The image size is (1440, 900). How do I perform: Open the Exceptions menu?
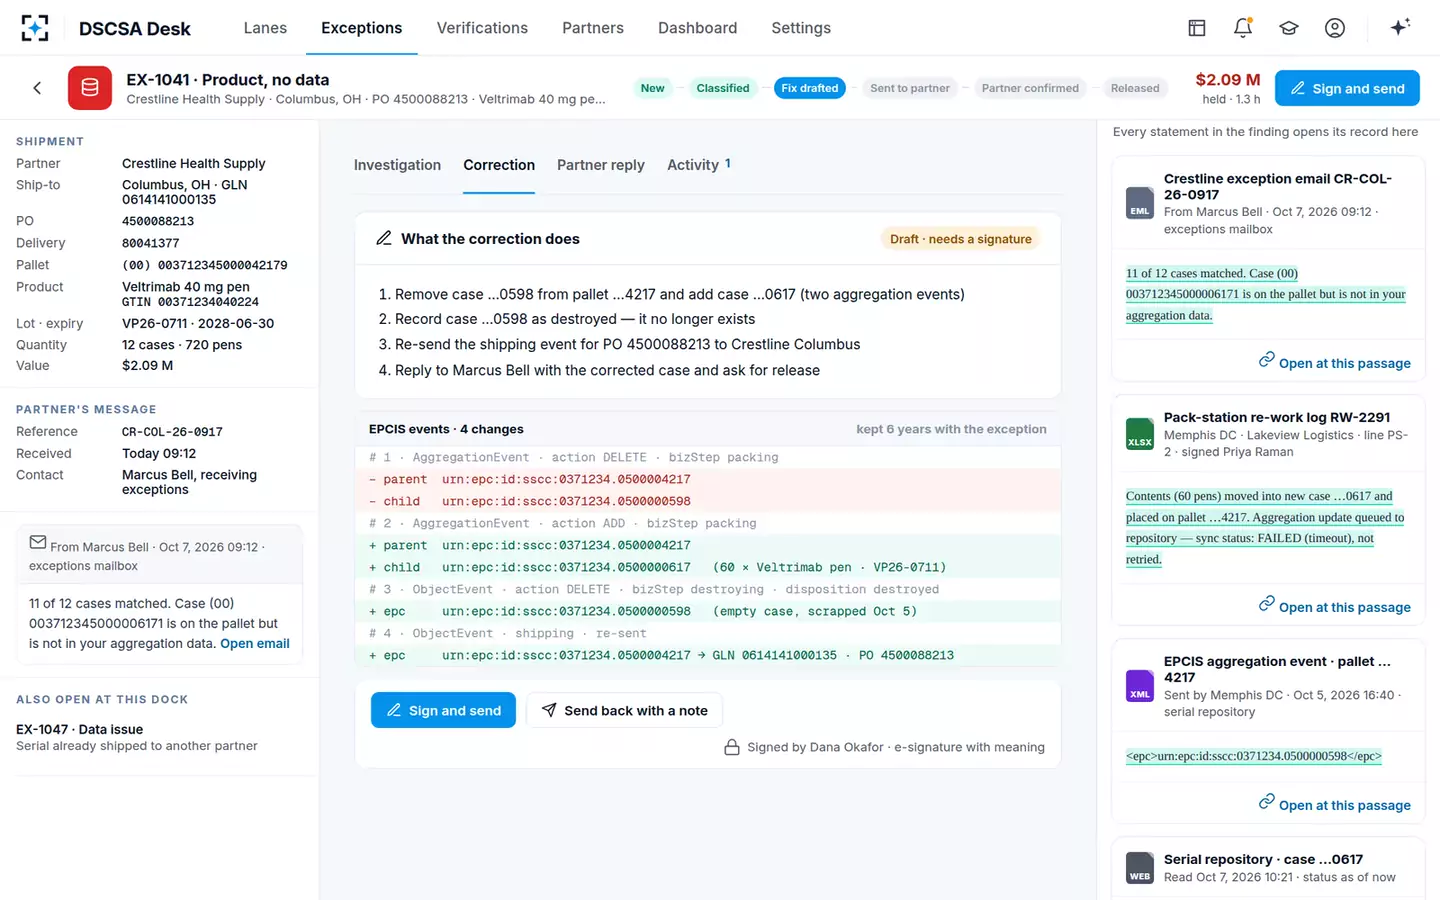[x=362, y=28]
